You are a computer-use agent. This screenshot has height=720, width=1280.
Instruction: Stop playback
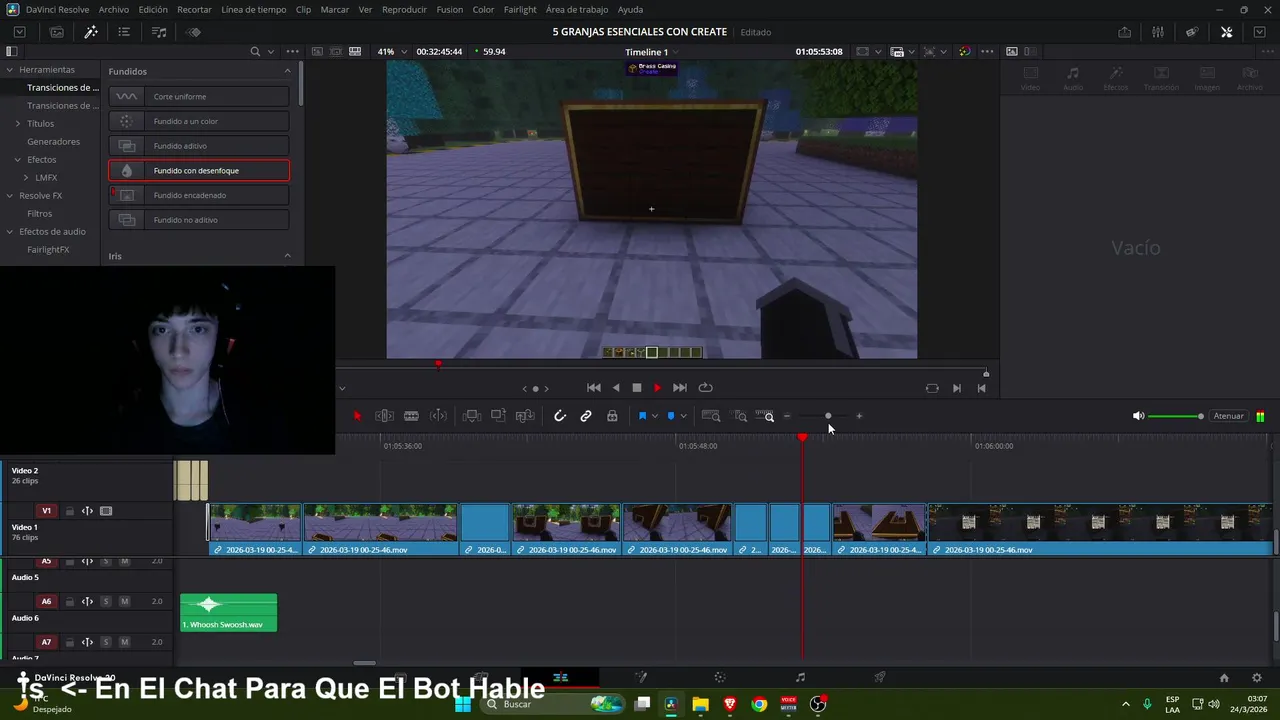point(636,388)
